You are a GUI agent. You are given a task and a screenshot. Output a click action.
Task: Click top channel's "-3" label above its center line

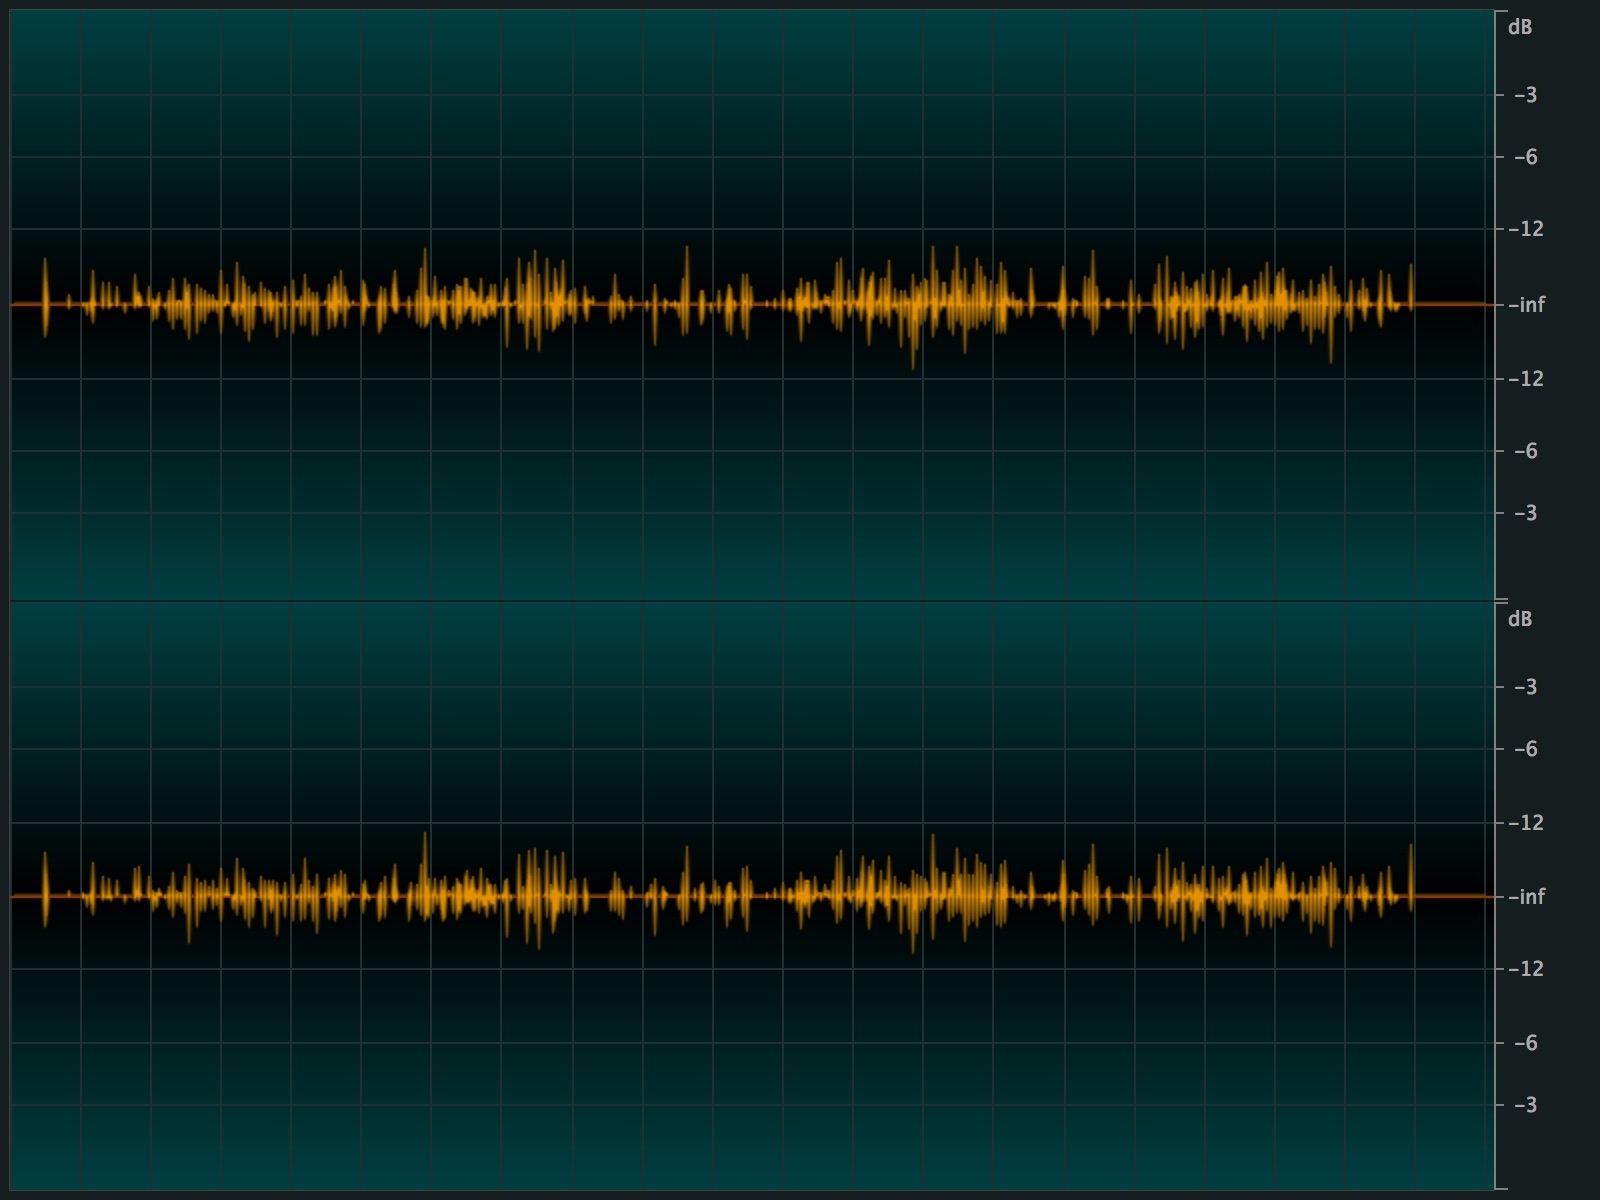tap(1526, 95)
